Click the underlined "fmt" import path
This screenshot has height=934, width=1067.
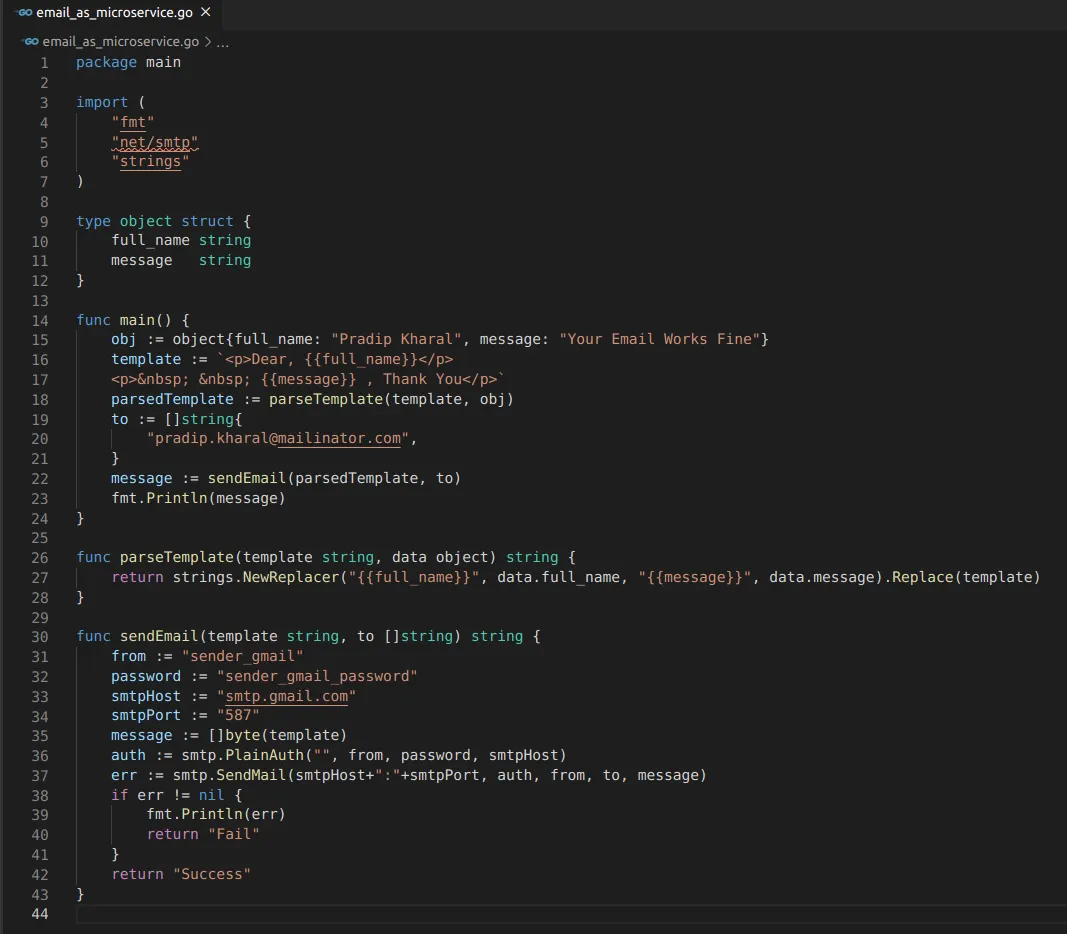point(133,122)
